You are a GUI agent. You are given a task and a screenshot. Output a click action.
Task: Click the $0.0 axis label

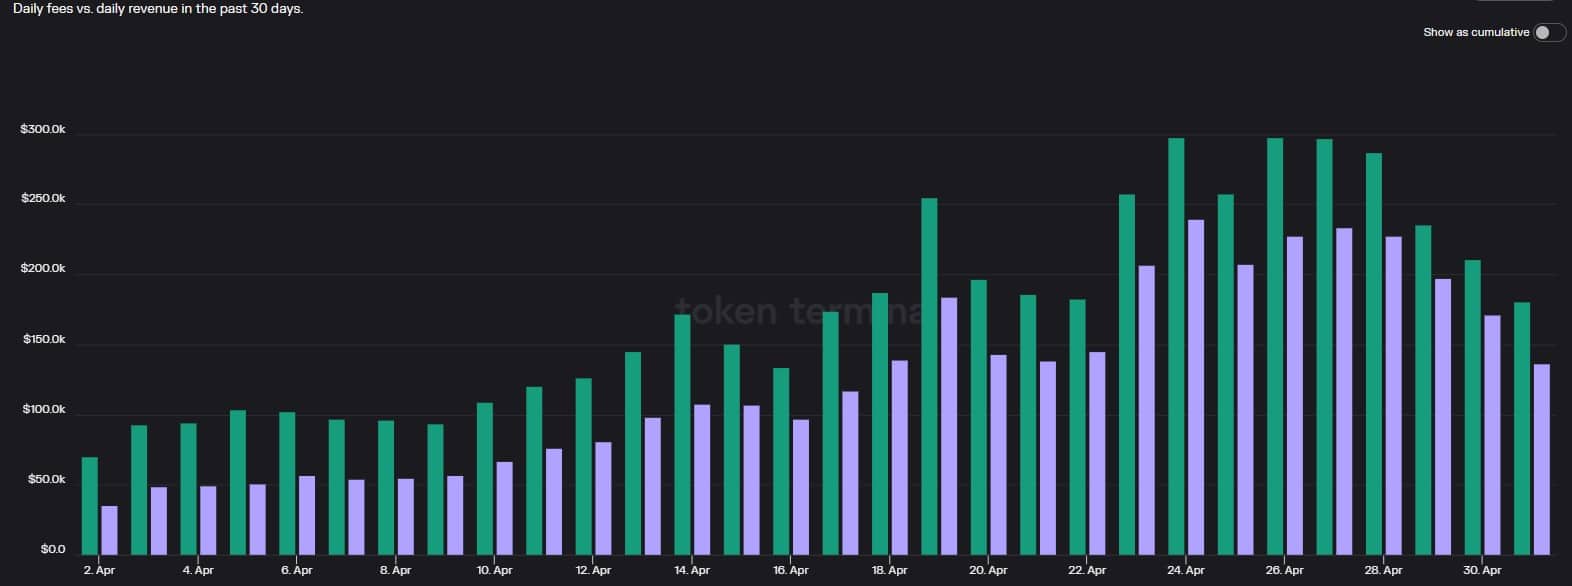click(x=53, y=550)
